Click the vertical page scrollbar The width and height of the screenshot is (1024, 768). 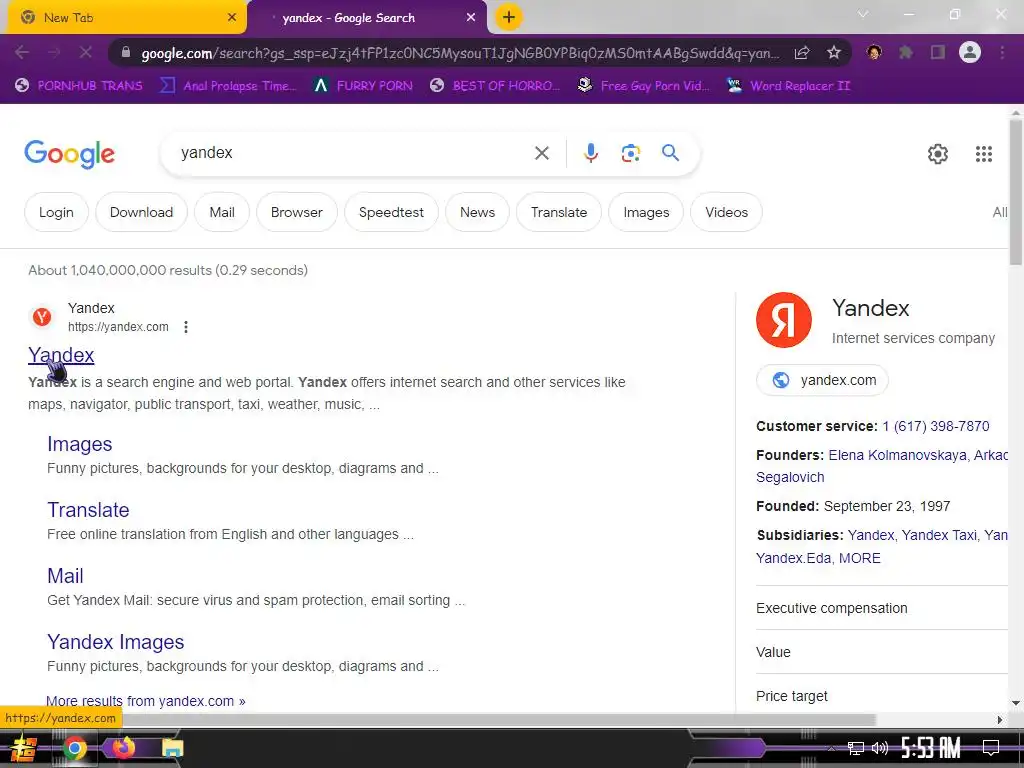click(x=1016, y=193)
